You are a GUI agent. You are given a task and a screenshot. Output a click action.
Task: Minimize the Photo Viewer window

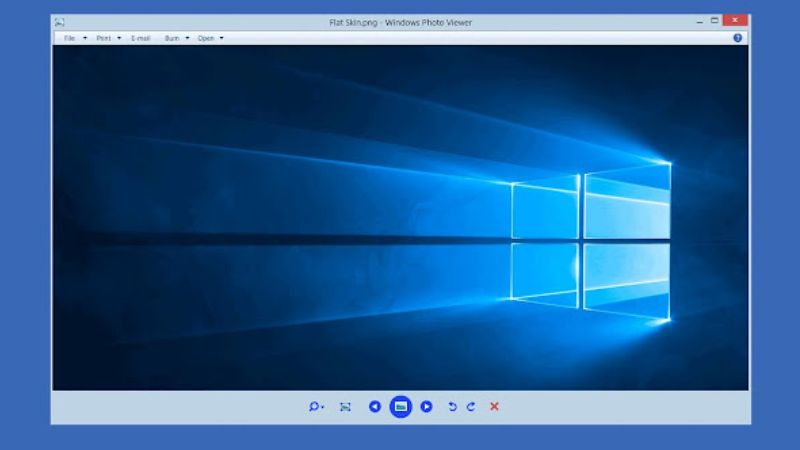(697, 21)
